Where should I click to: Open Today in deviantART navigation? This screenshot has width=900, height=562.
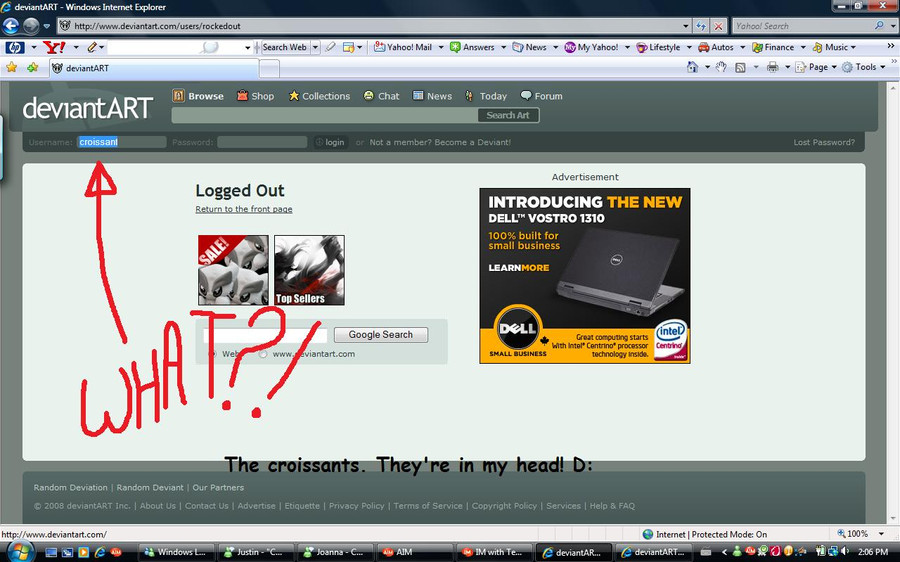click(486, 96)
